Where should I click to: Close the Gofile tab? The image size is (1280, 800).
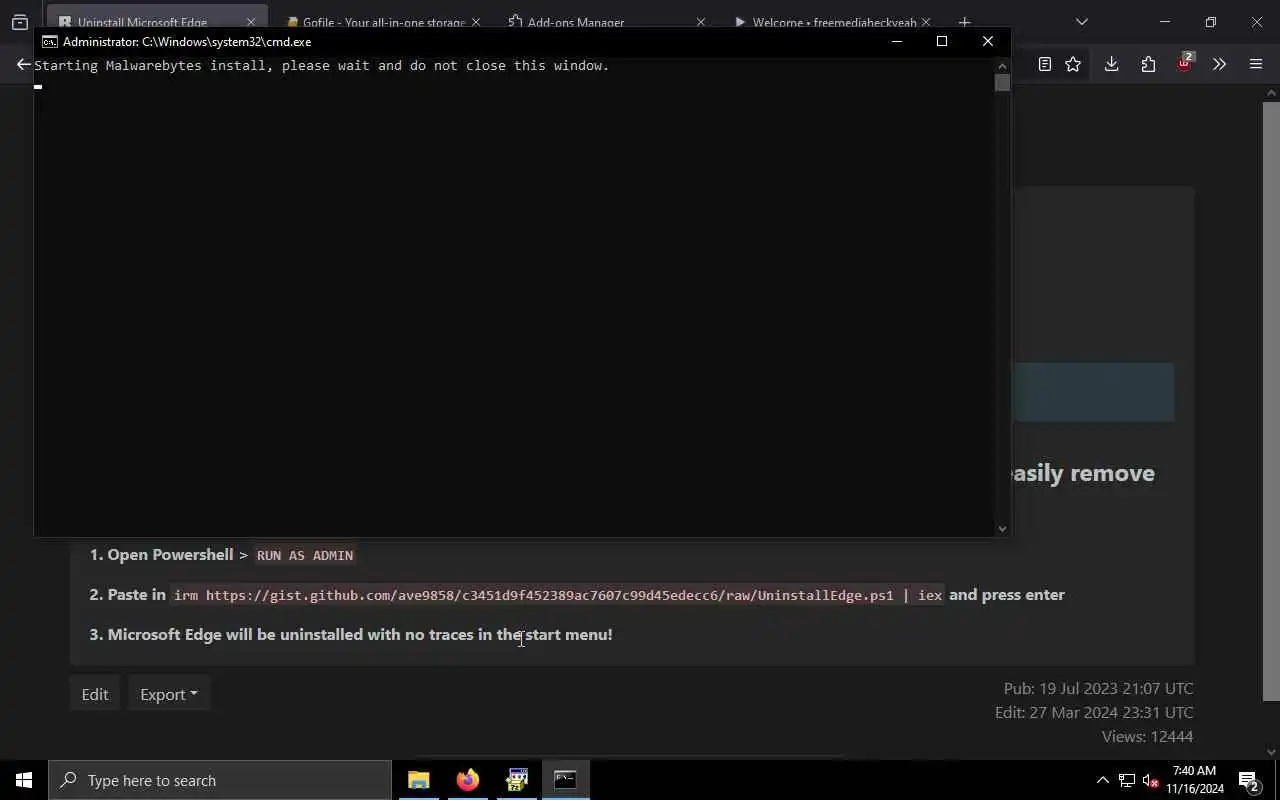[476, 22]
